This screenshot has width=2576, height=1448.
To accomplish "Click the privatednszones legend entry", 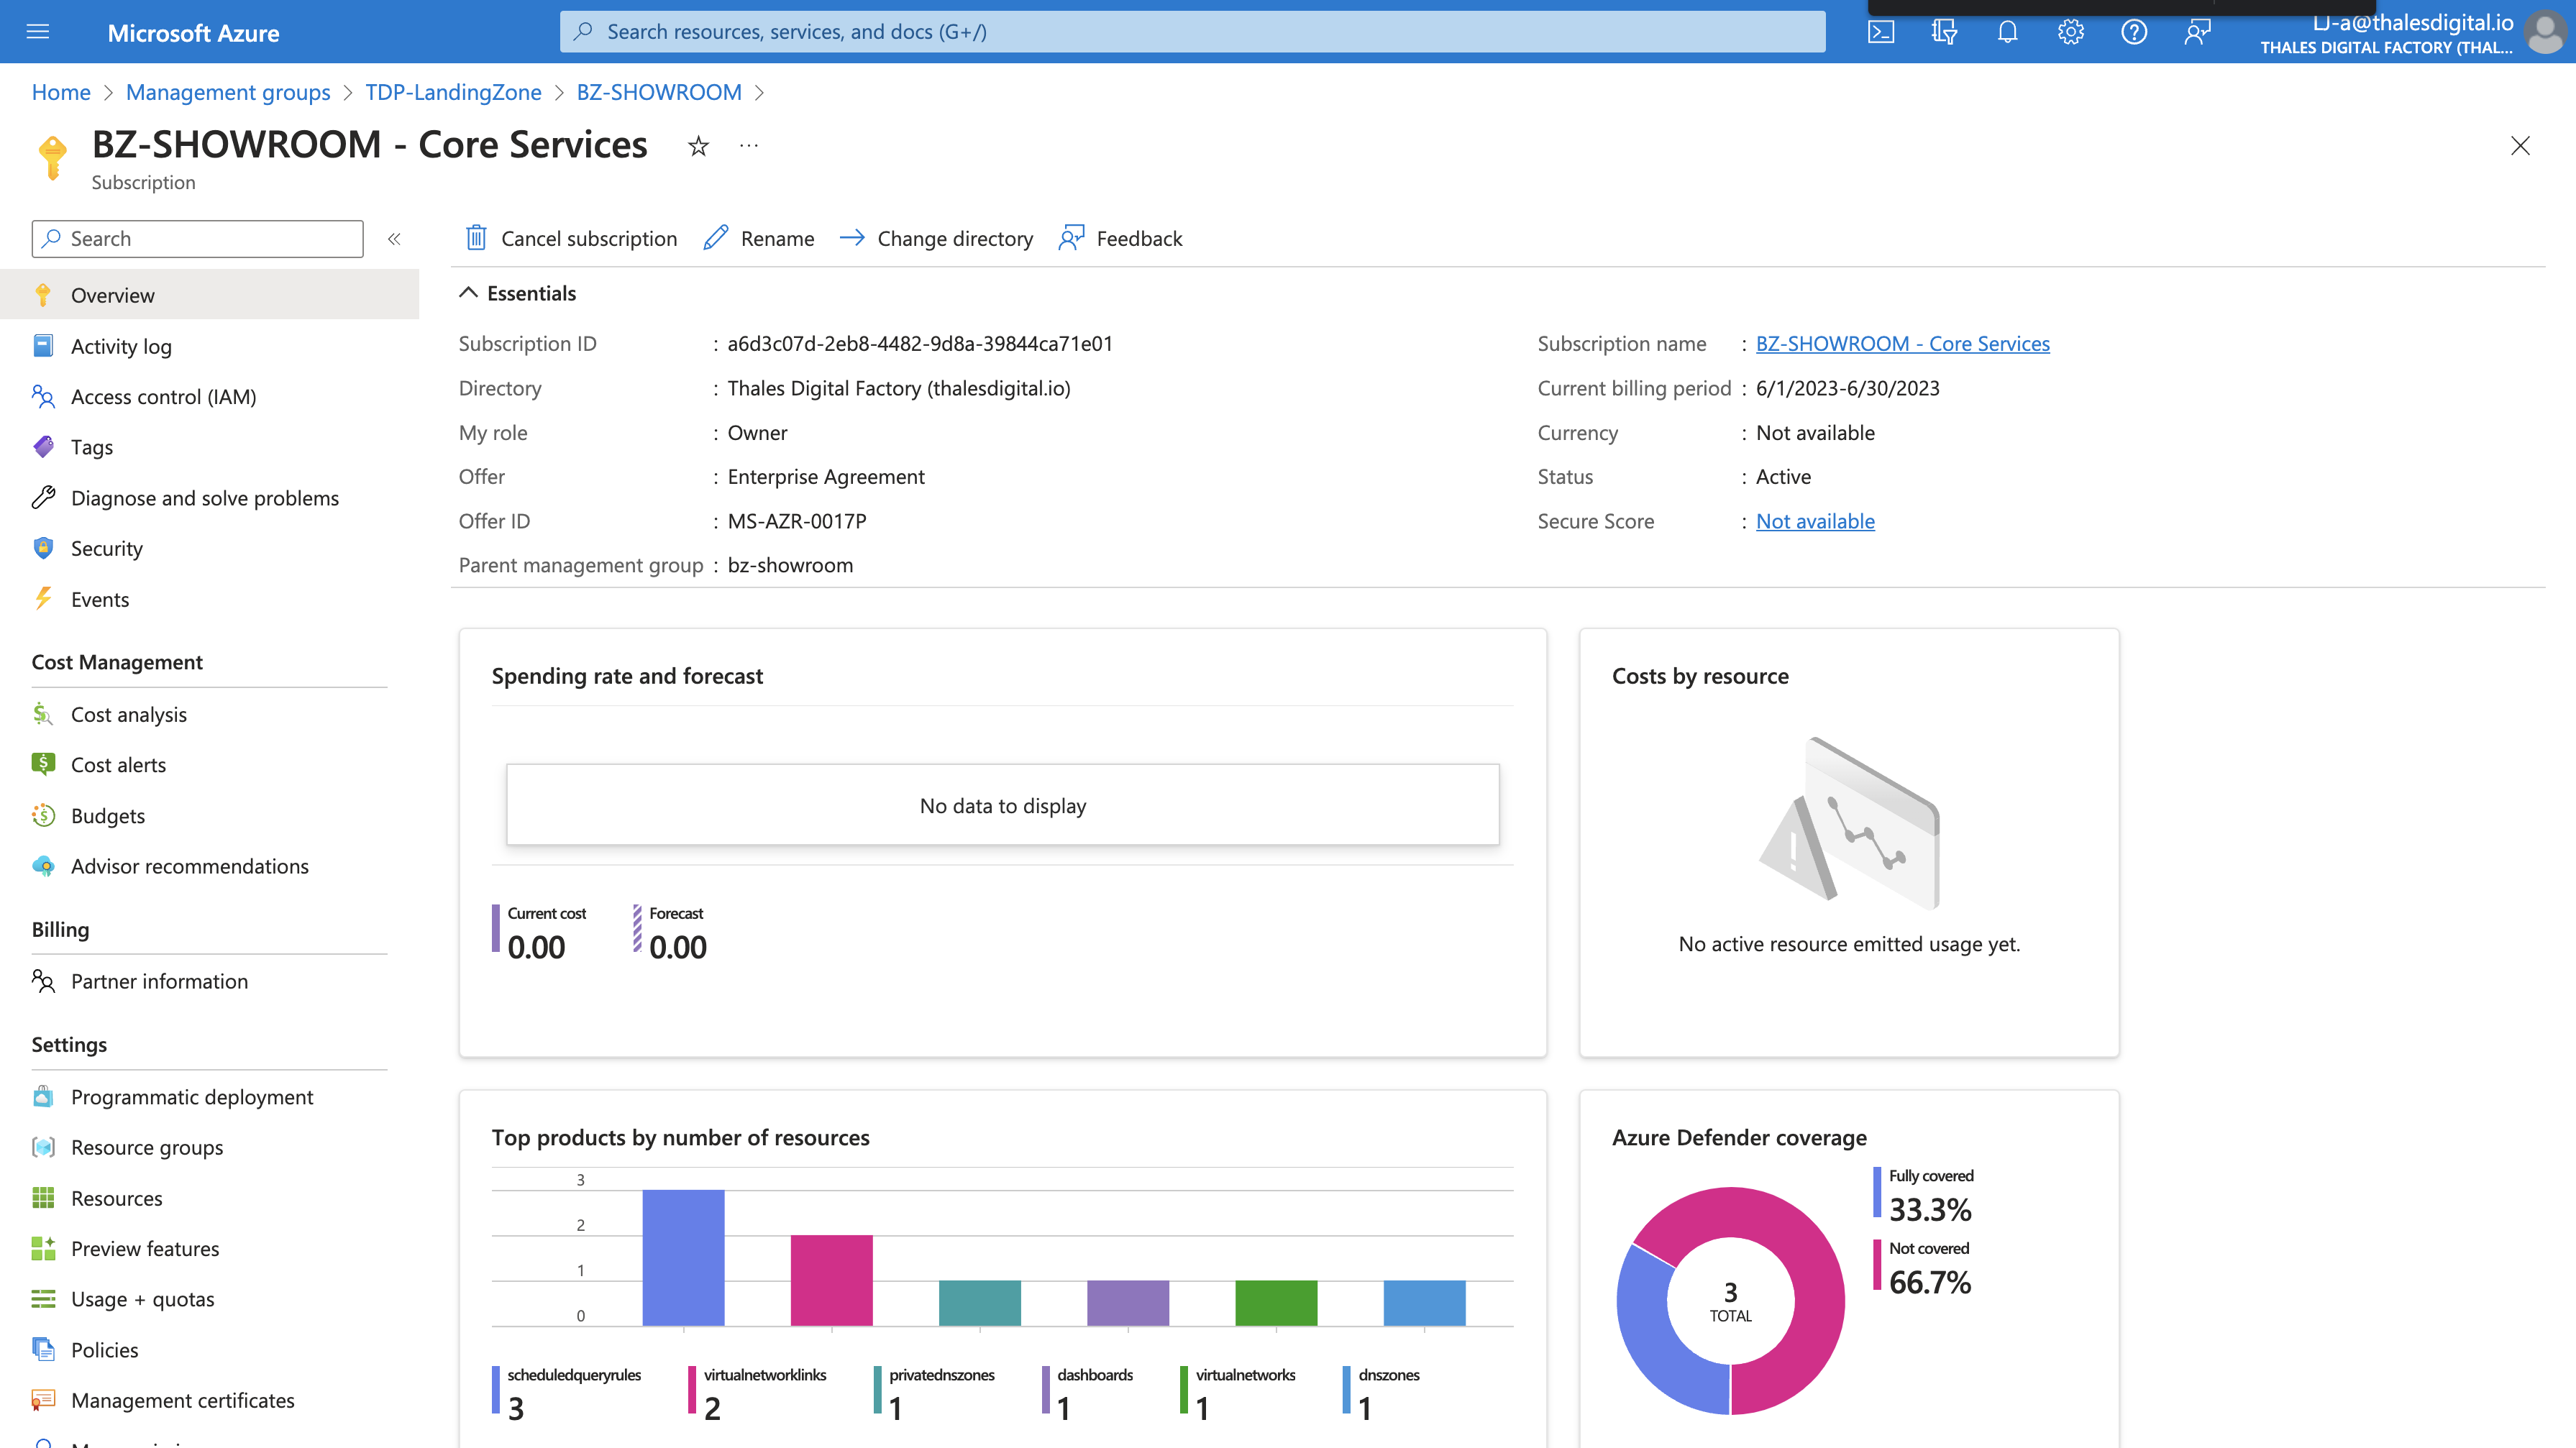I will 934,1393.
